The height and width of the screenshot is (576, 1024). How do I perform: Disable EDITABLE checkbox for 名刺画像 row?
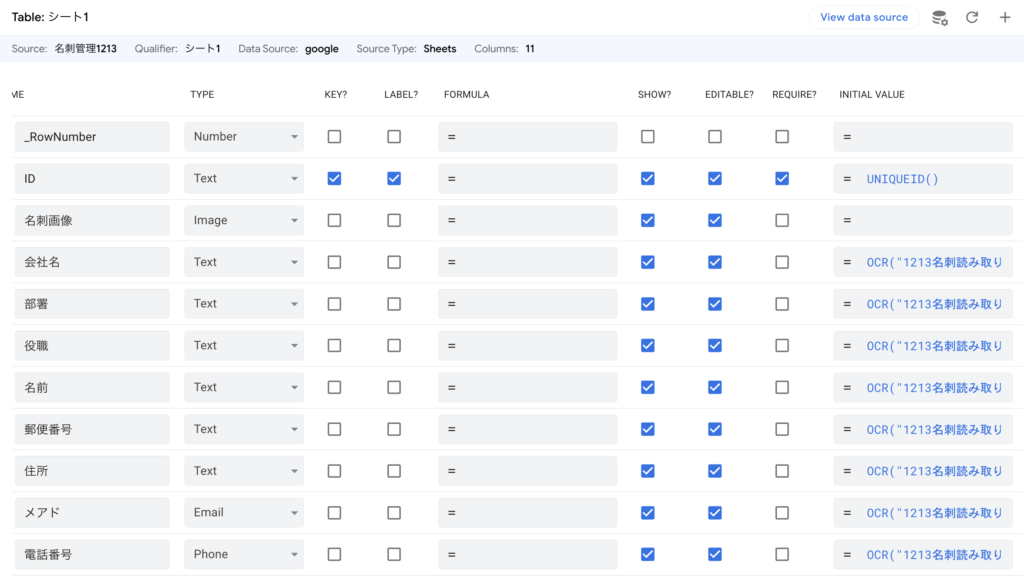[x=715, y=220]
